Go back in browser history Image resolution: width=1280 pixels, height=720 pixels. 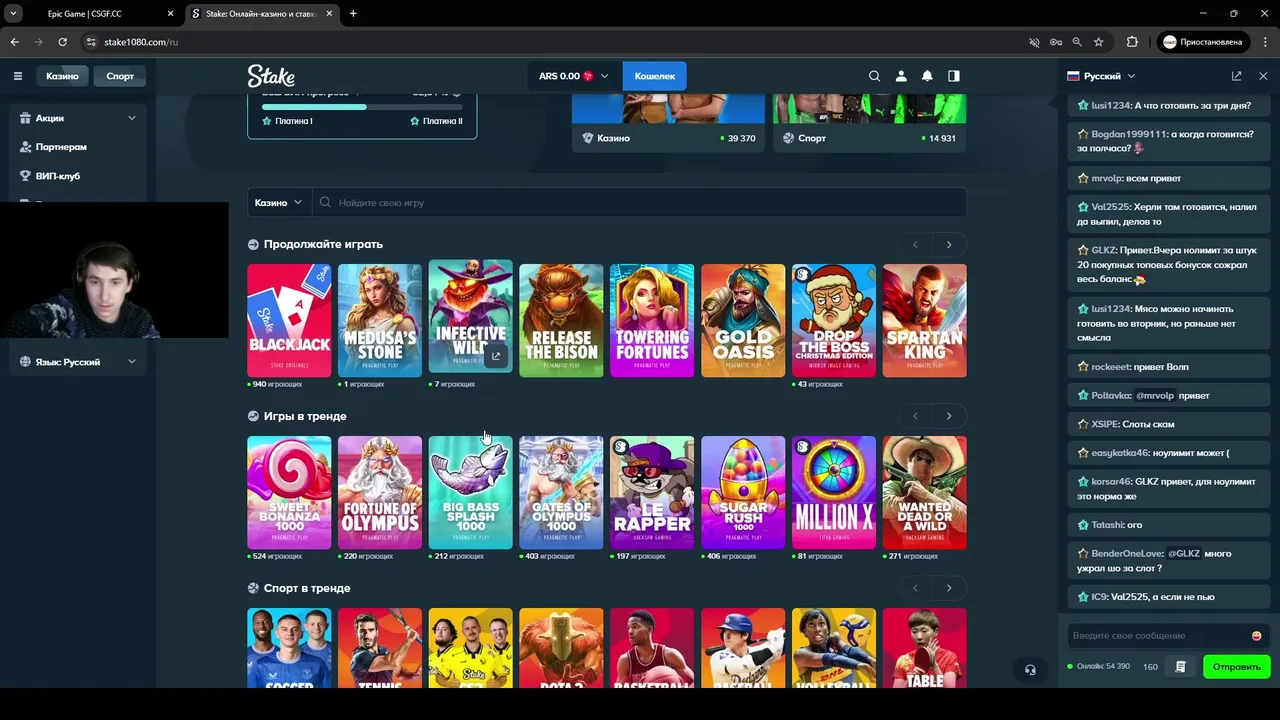[x=15, y=42]
